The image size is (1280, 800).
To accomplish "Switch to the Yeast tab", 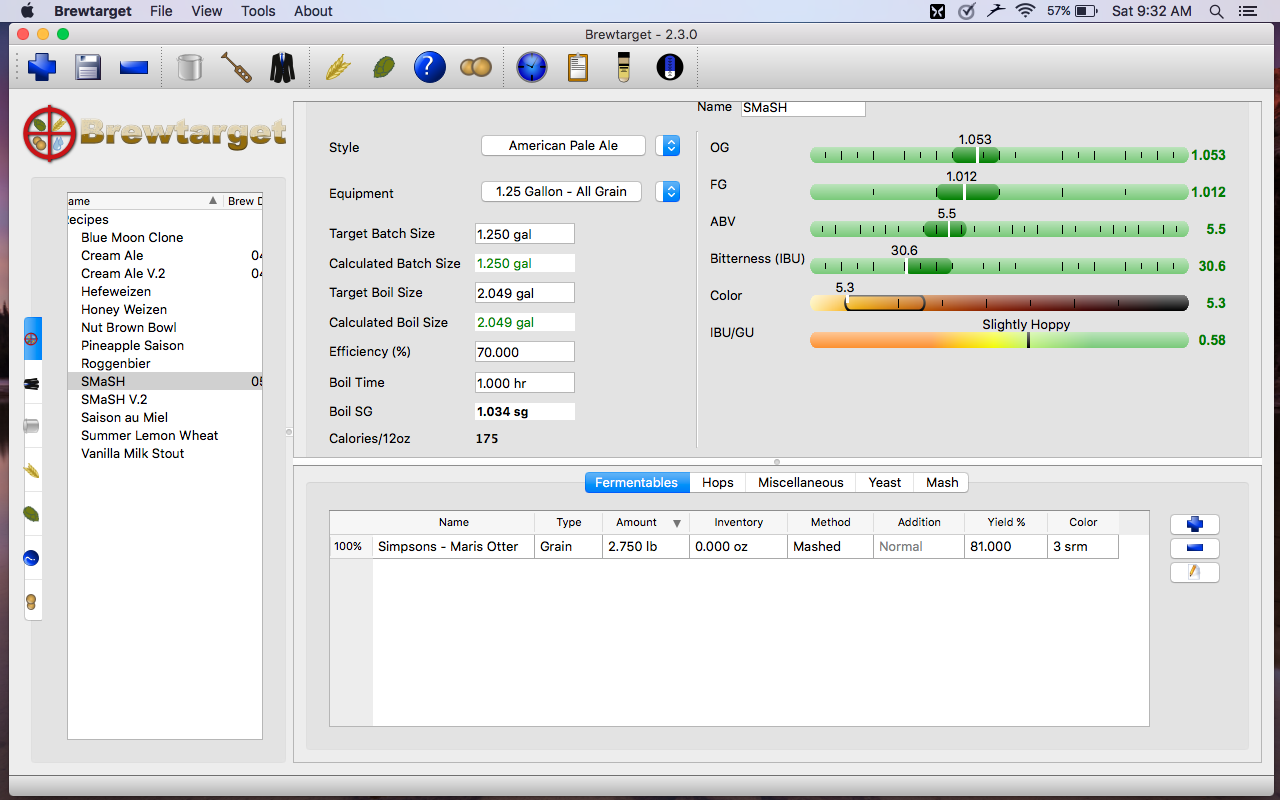I will coord(885,482).
